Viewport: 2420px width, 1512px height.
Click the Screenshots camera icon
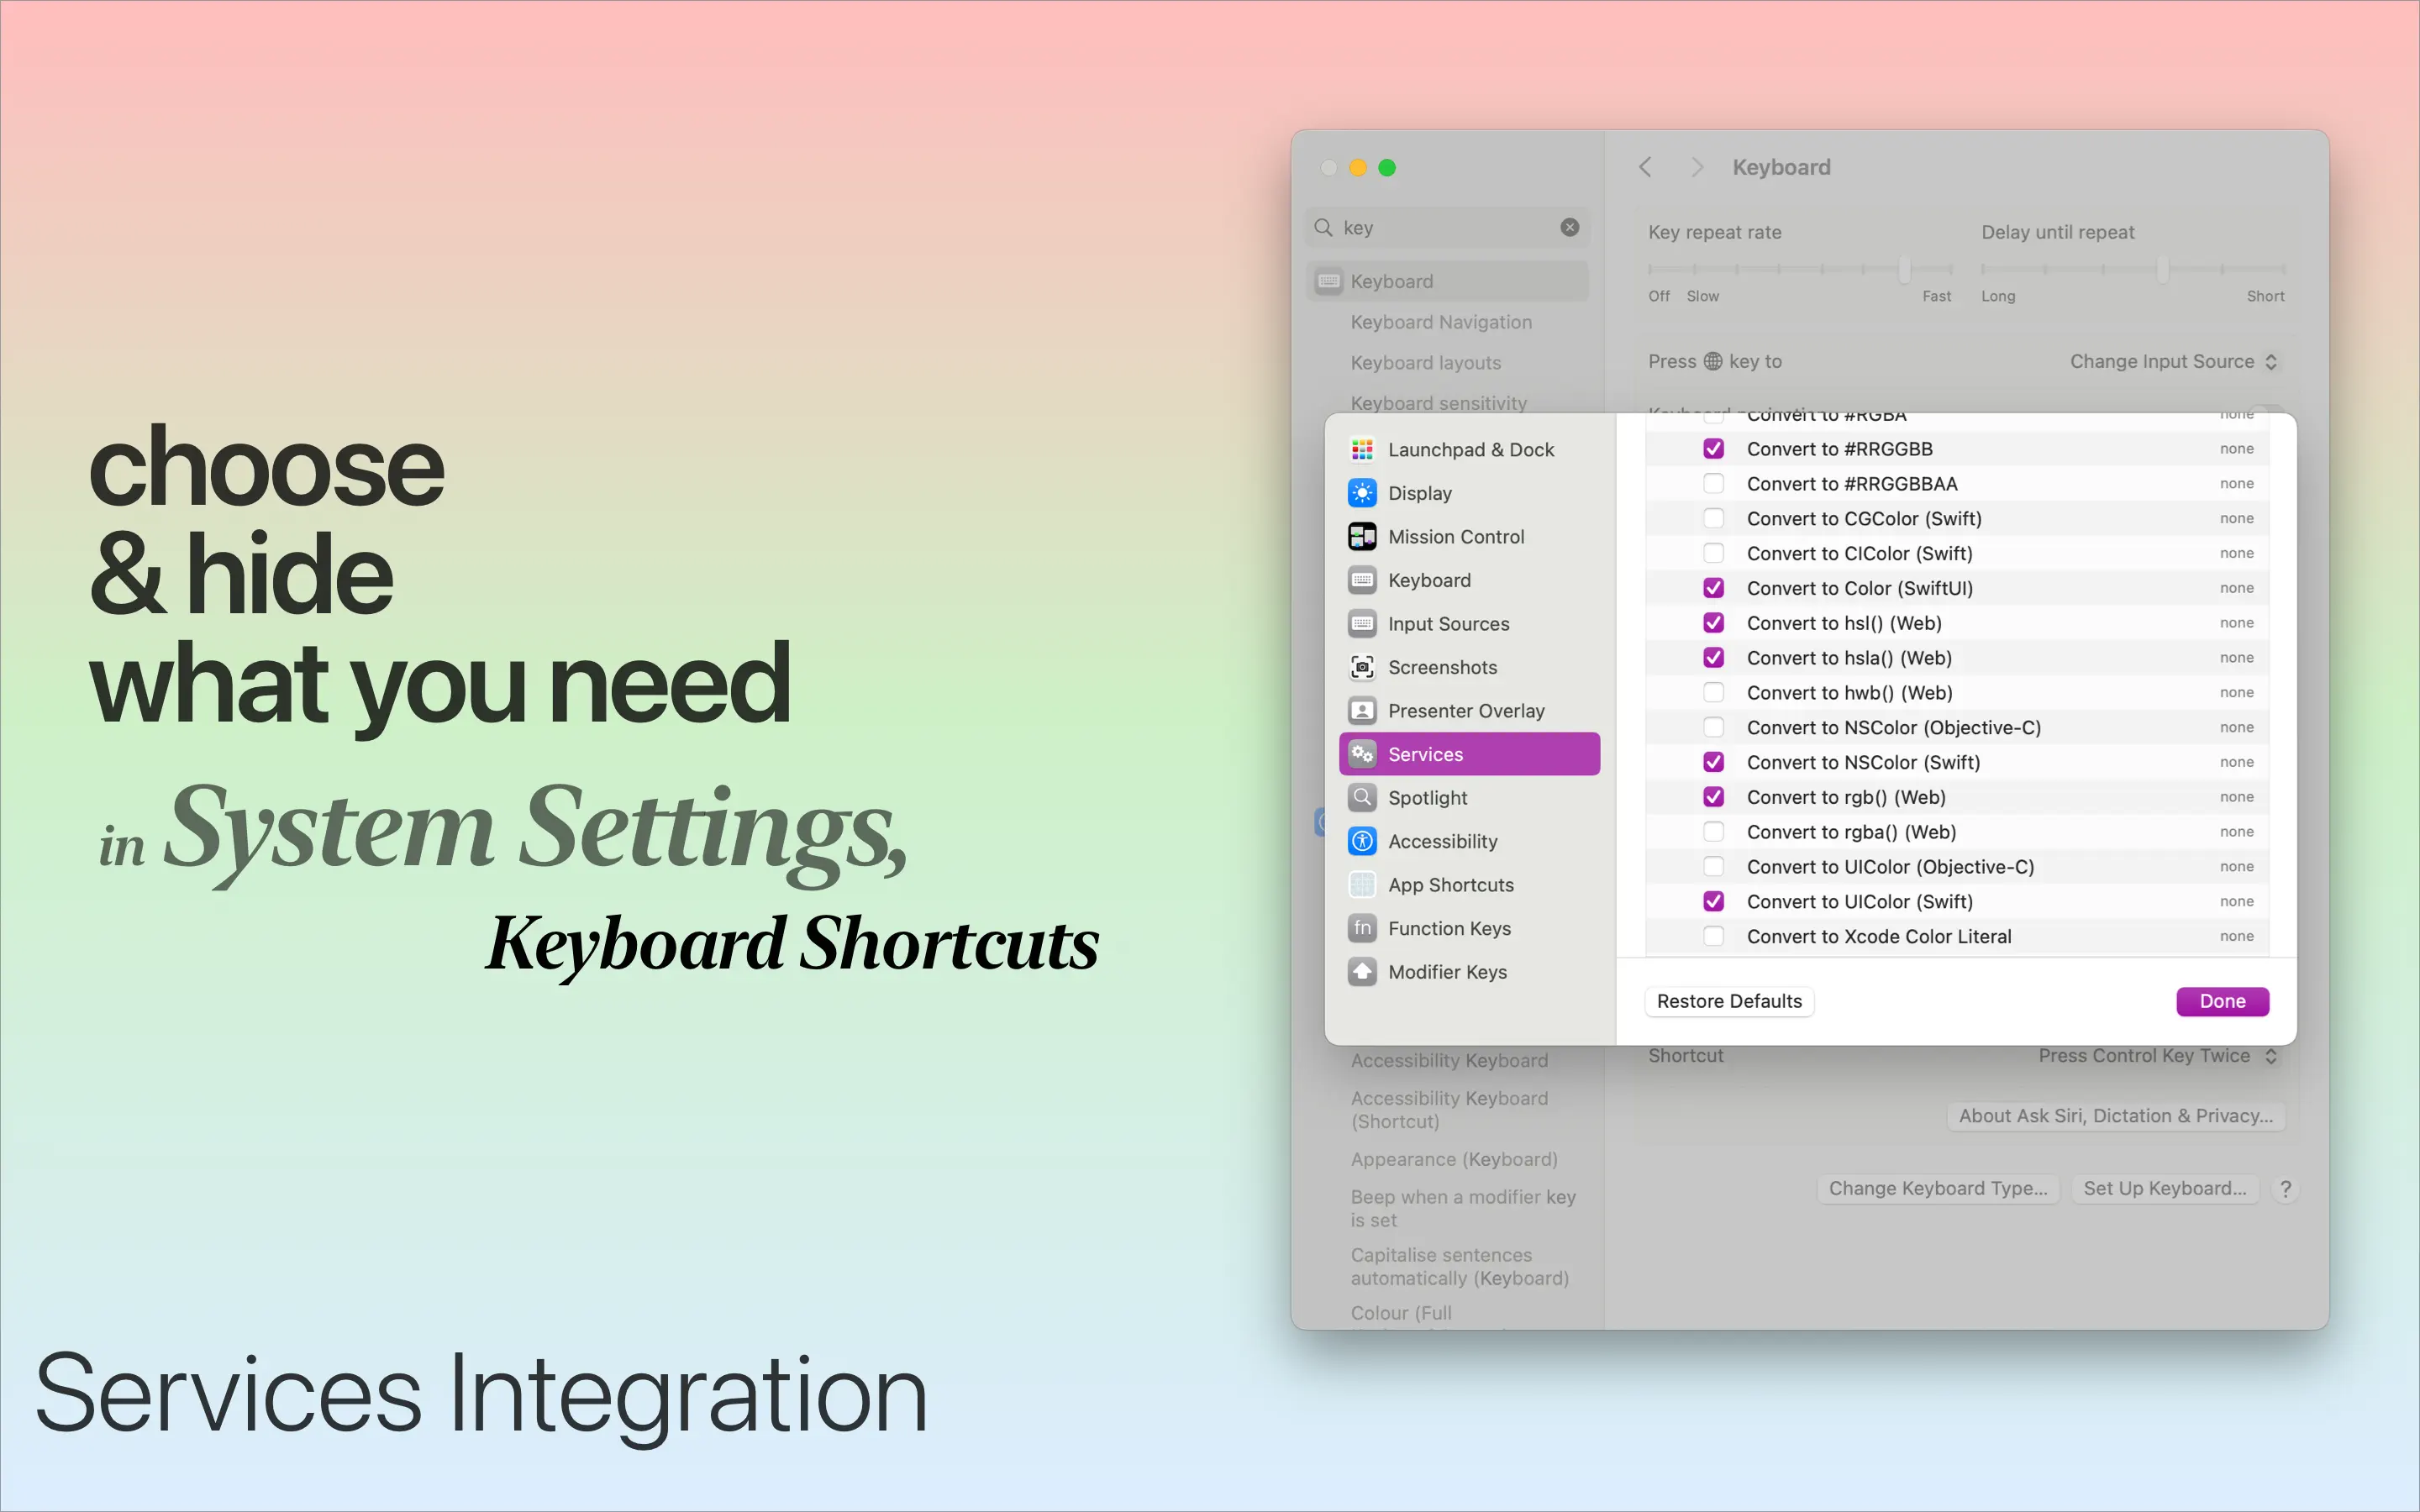1361,667
